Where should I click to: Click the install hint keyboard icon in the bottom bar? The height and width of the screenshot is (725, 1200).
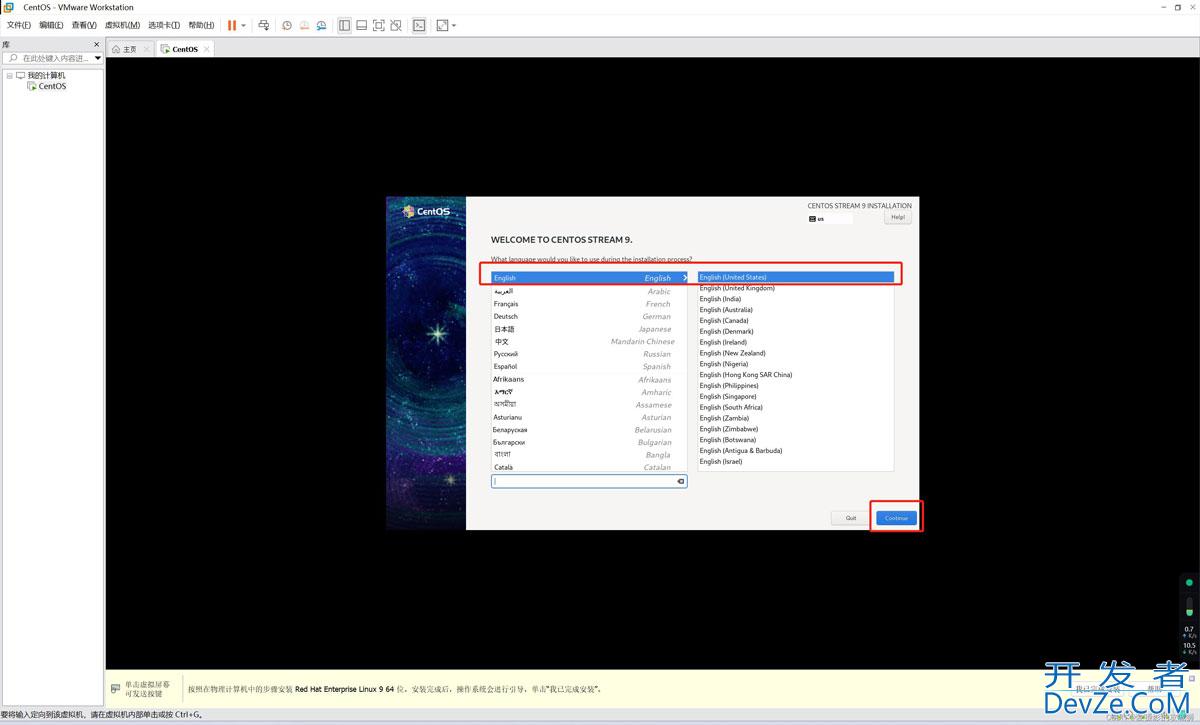[x=117, y=688]
